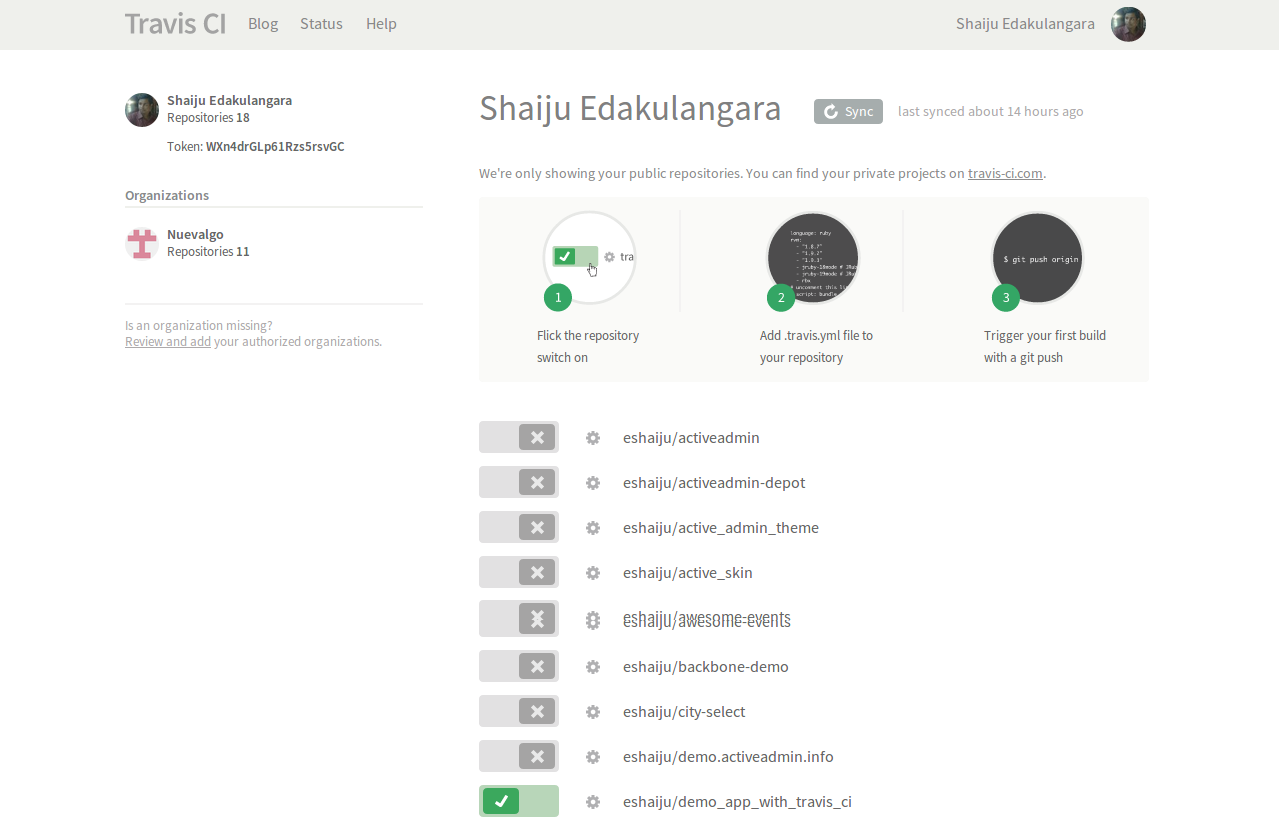Open settings gear for eshaiju/demo_app_with_travis_ci

click(592, 801)
